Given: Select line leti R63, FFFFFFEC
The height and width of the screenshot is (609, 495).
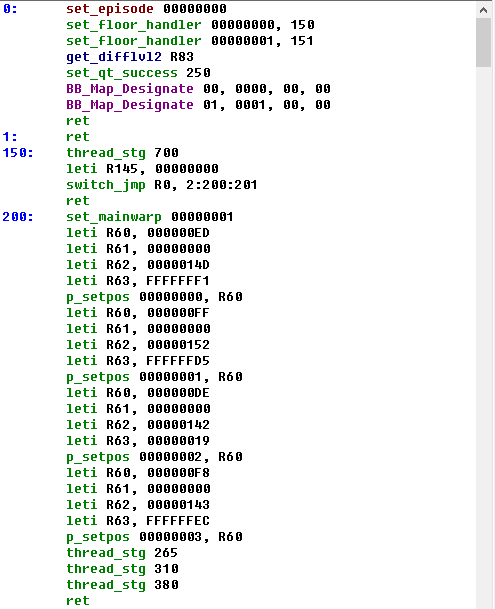Looking at the screenshot, I should pyautogui.click(x=138, y=521).
